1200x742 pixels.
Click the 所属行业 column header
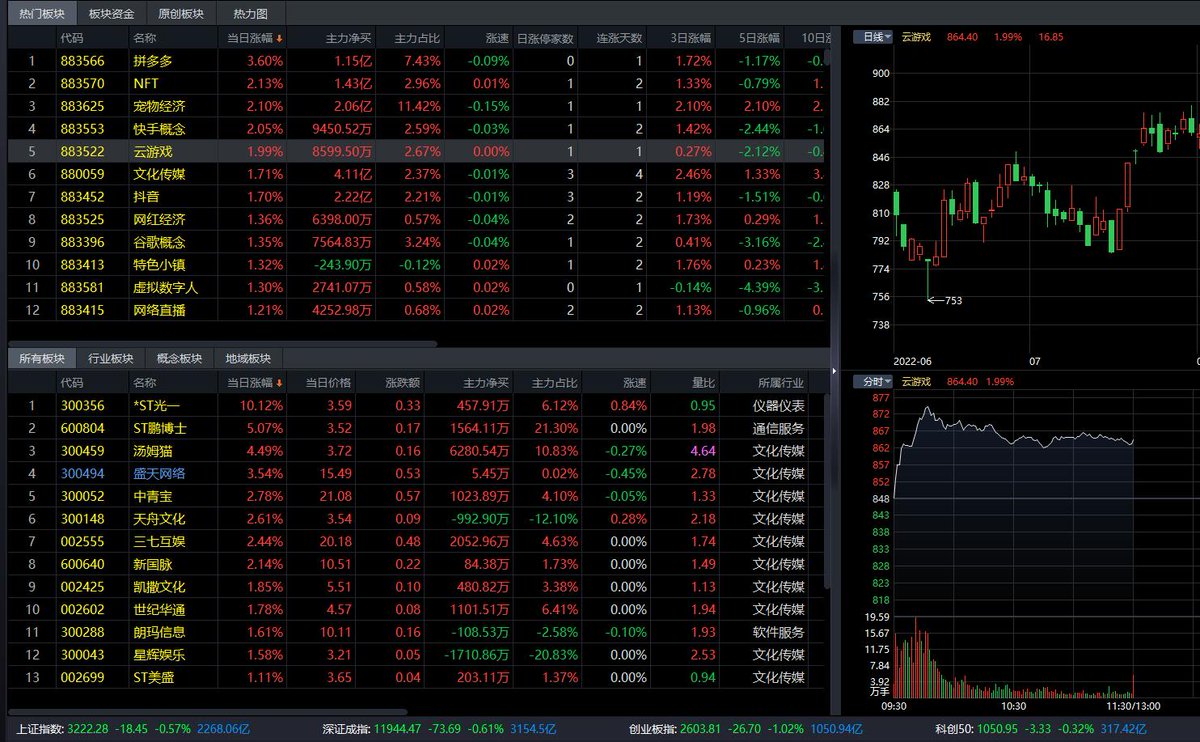click(x=780, y=383)
